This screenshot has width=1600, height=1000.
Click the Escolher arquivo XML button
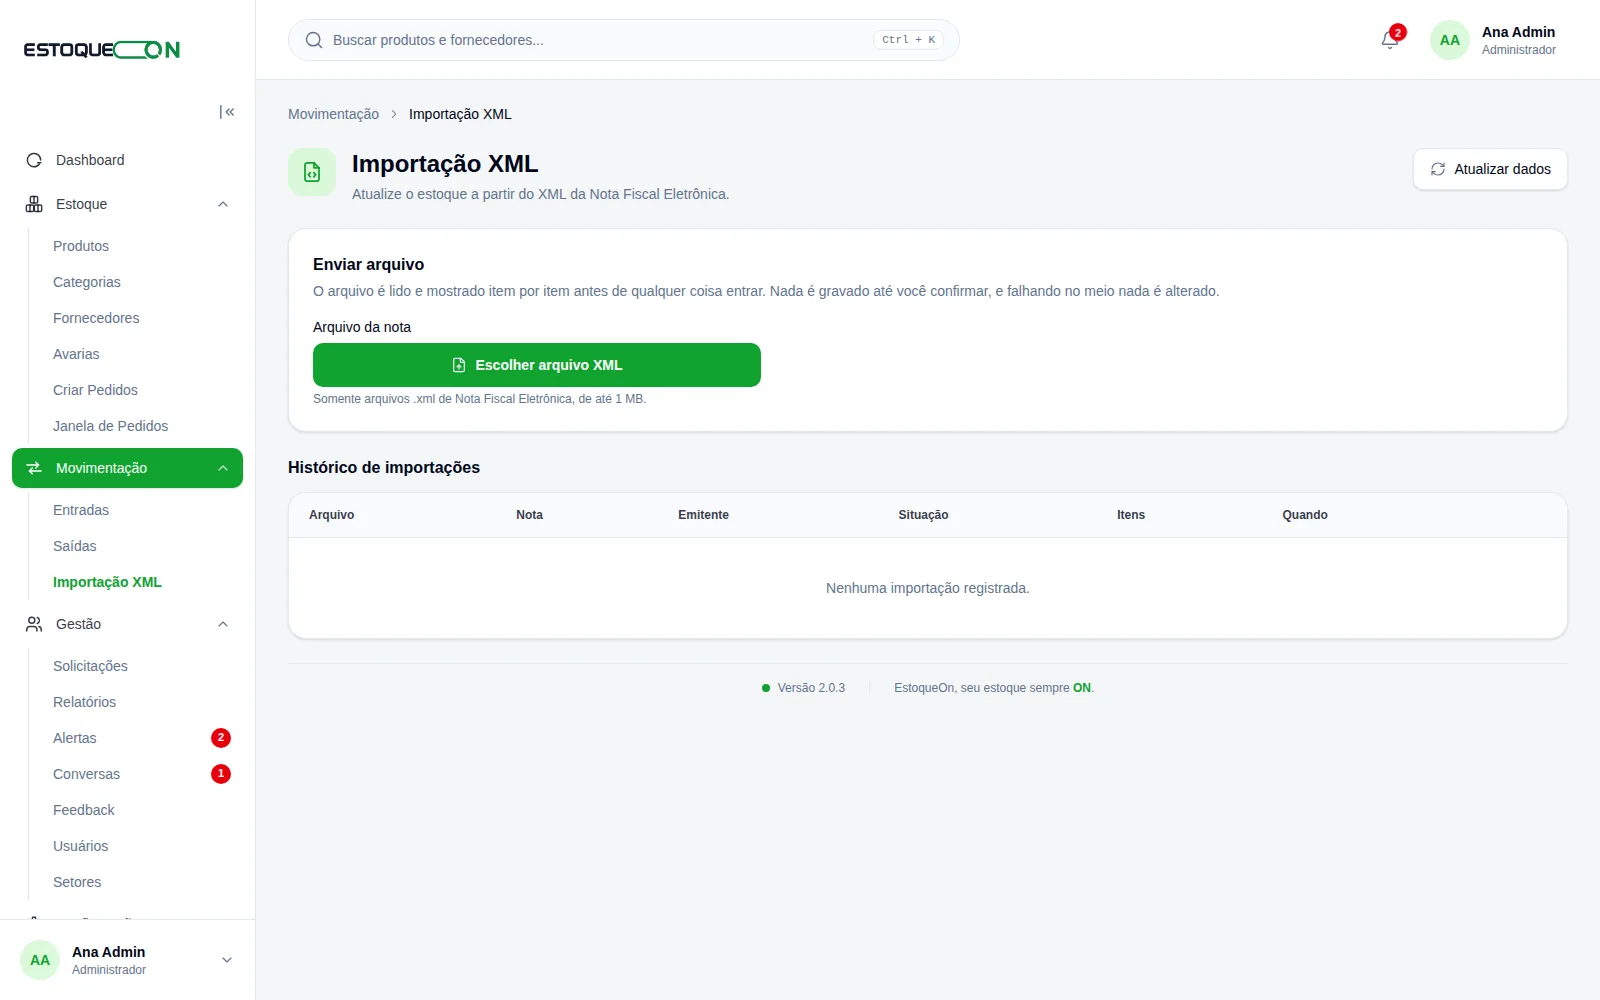537,365
